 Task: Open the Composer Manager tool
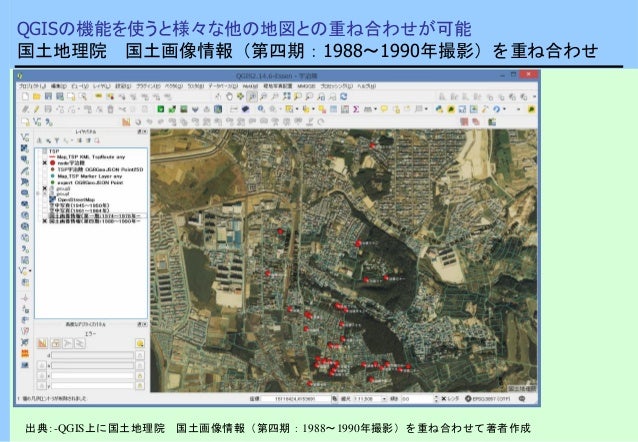(x=83, y=96)
